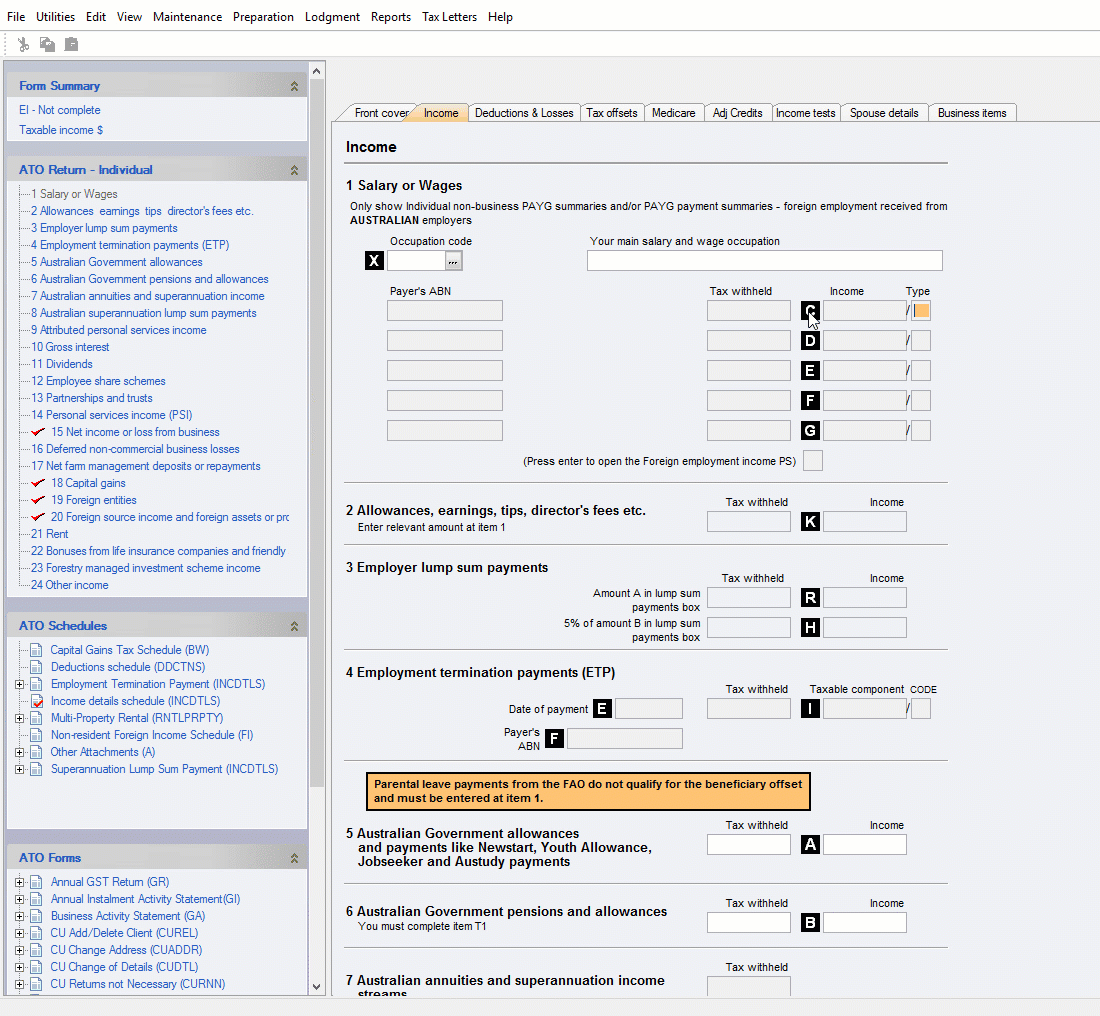Click the ETP CODE box

coord(921,709)
